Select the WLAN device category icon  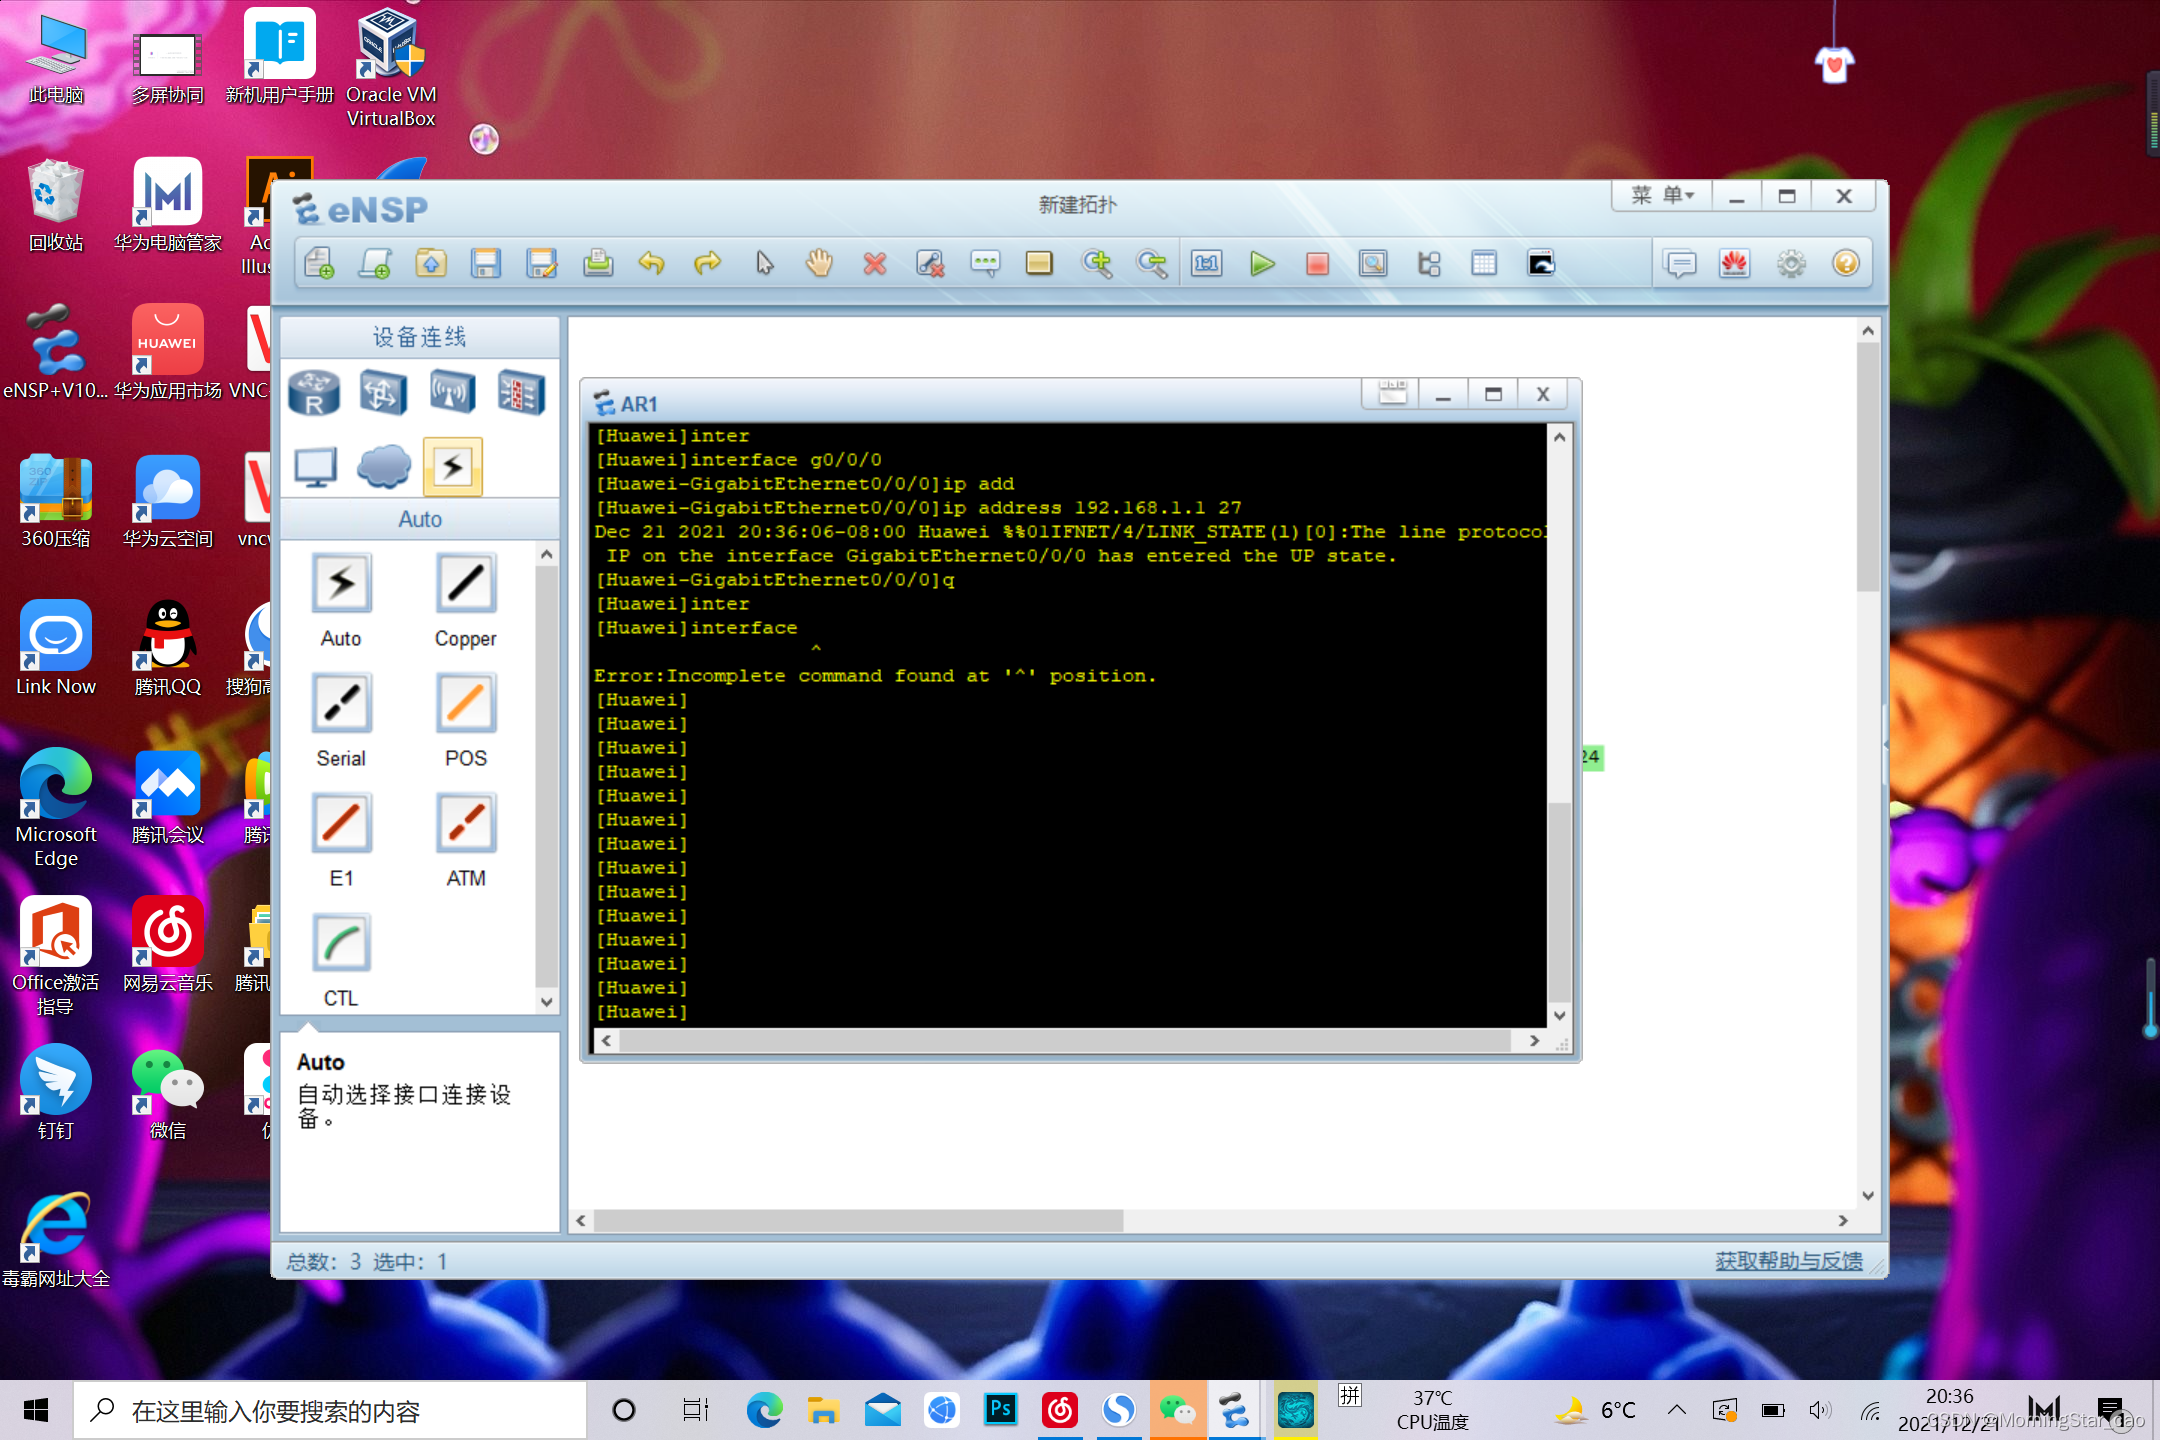click(452, 392)
